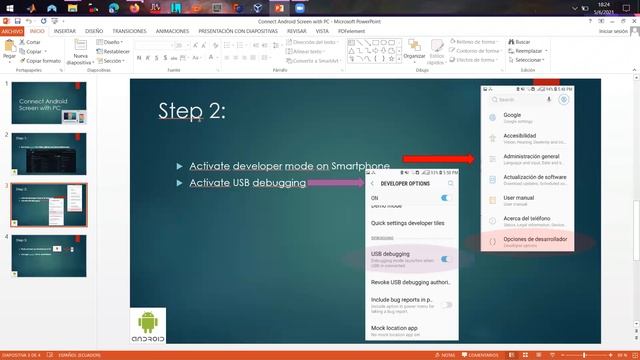This screenshot has height=360, width=640.
Task: Open the font size combo box
Action: coord(182,45)
